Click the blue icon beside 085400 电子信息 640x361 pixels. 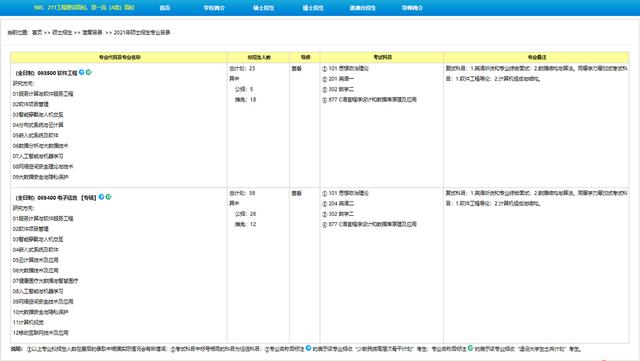tap(101, 197)
